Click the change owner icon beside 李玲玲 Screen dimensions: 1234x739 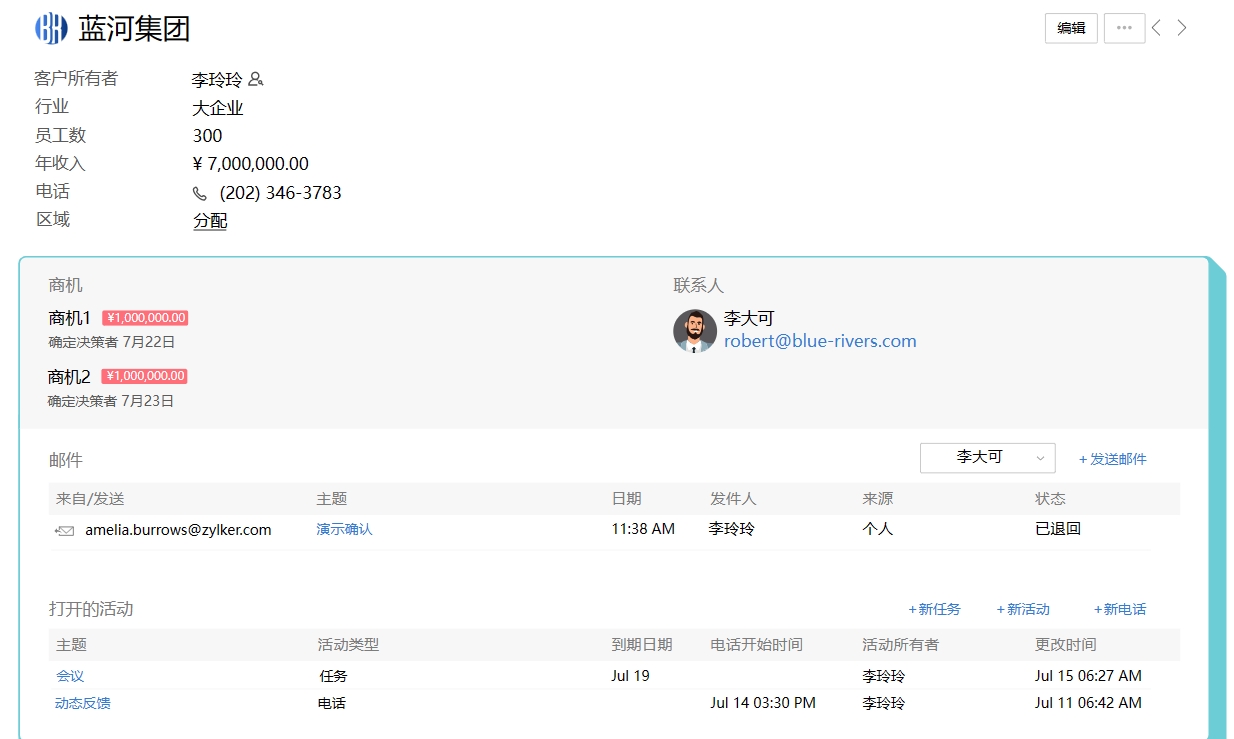click(256, 80)
